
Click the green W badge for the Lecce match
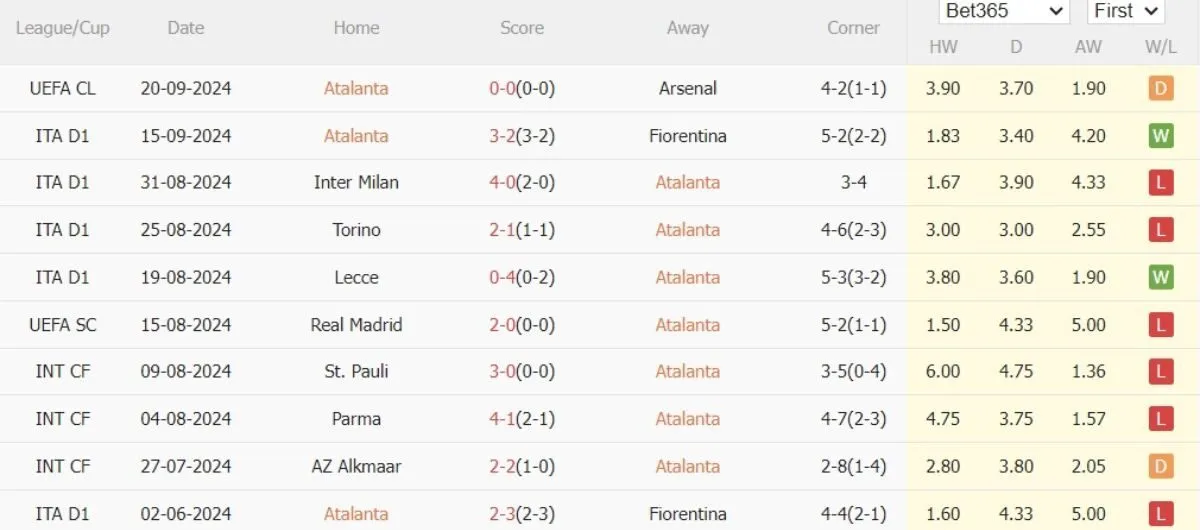pos(1160,277)
